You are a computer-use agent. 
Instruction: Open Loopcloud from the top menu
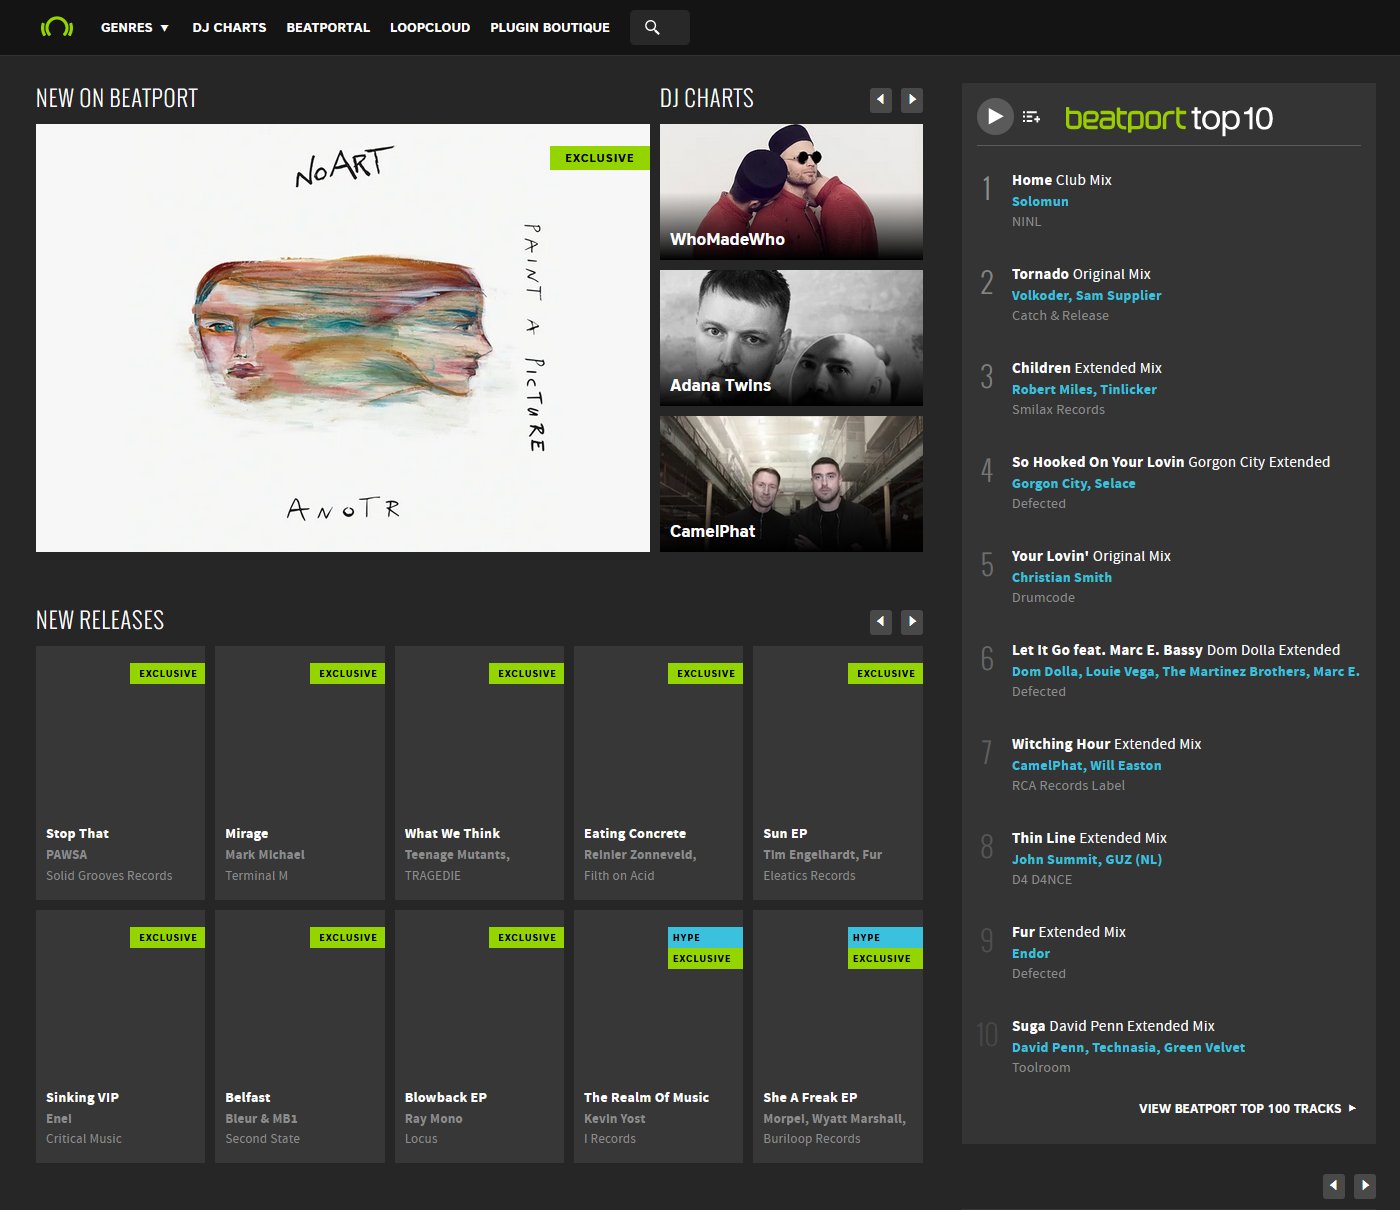(x=430, y=27)
